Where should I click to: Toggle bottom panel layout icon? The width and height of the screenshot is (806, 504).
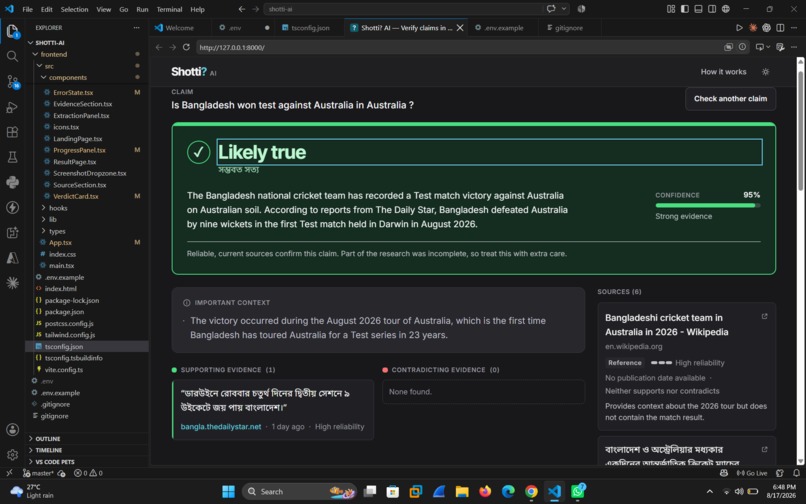[x=698, y=9]
